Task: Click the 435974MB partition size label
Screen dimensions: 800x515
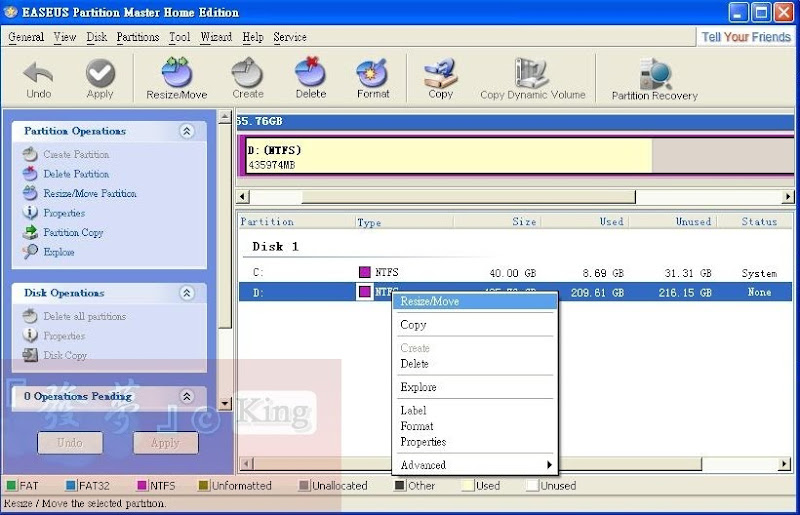Action: pos(271,165)
